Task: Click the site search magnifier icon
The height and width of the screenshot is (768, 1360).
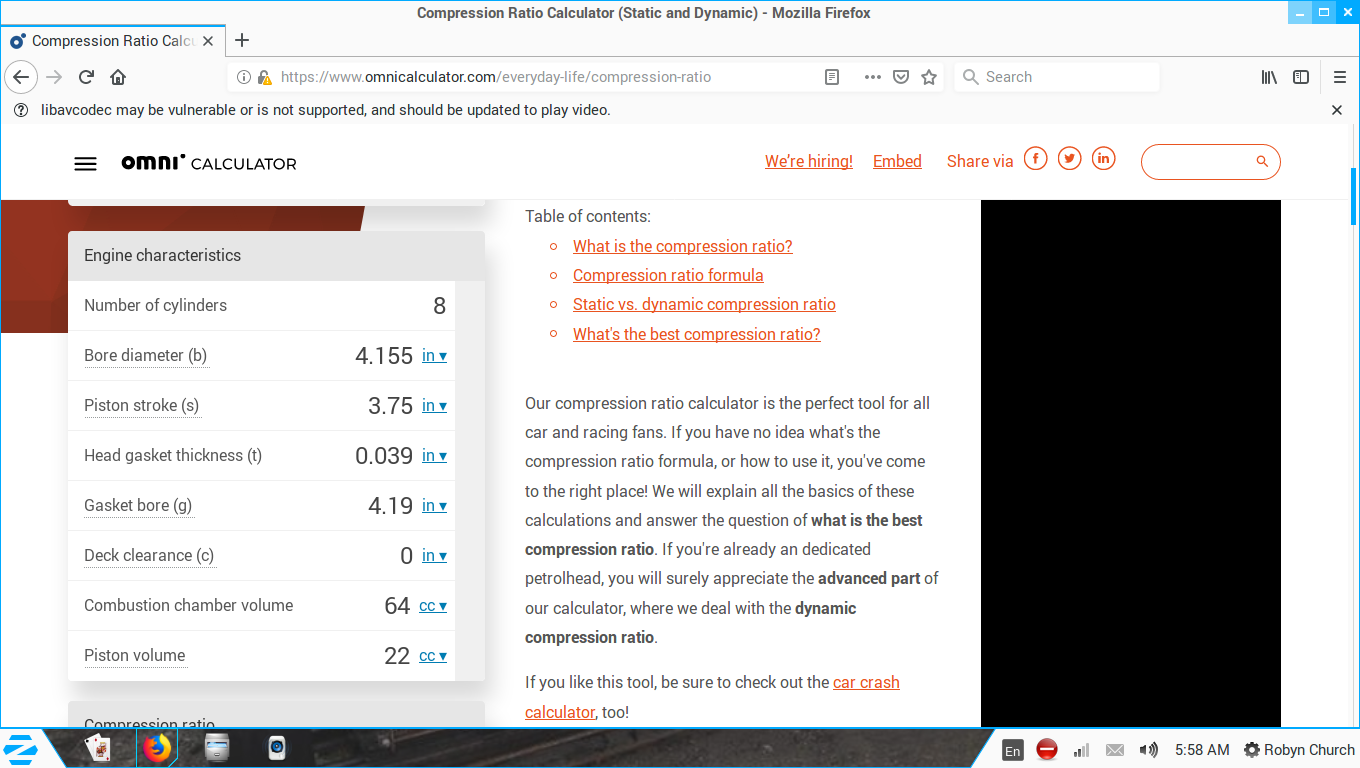Action: [x=1262, y=161]
